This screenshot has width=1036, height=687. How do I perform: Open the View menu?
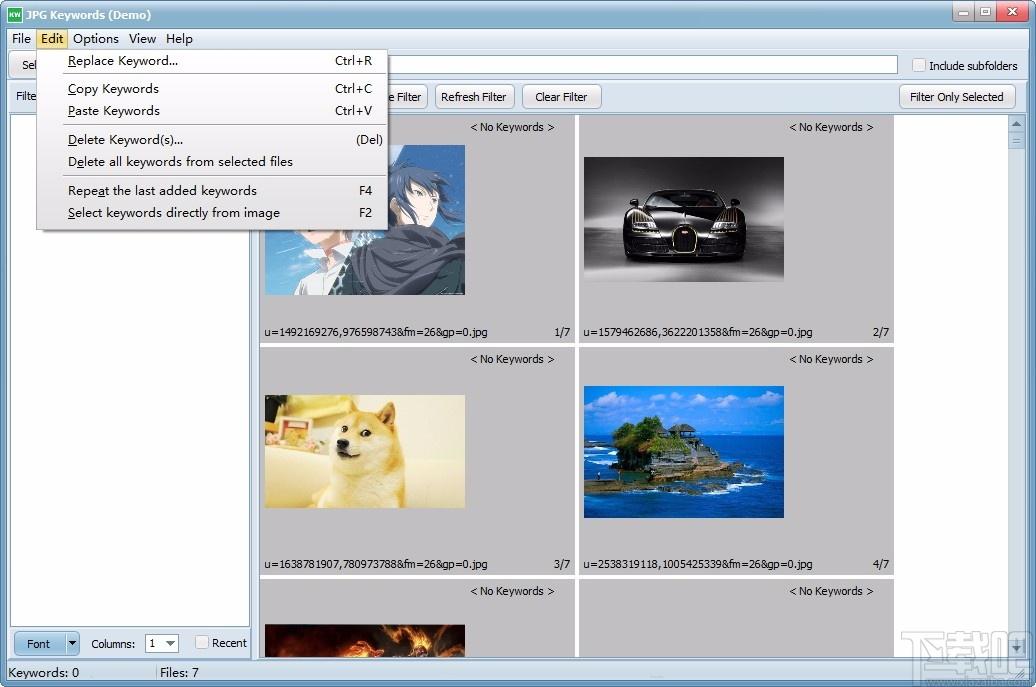click(142, 39)
